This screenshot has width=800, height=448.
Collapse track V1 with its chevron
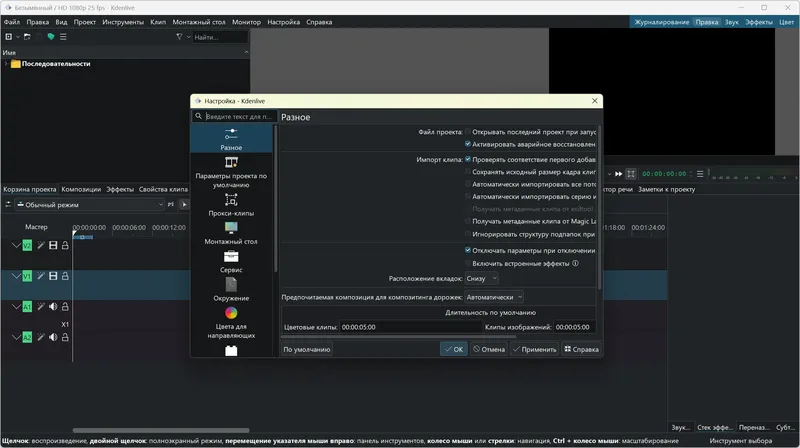pos(16,276)
